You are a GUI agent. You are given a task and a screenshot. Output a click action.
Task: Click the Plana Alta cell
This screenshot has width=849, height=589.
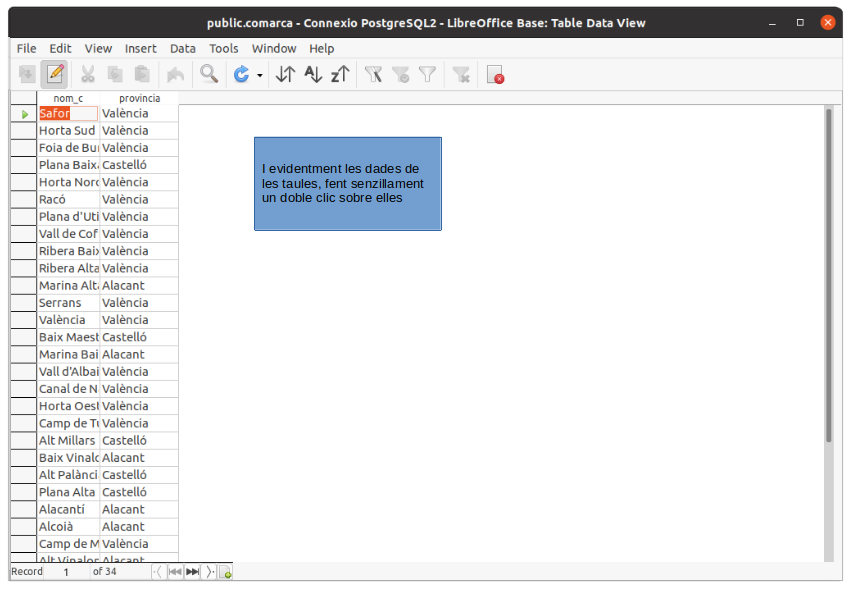click(x=68, y=492)
